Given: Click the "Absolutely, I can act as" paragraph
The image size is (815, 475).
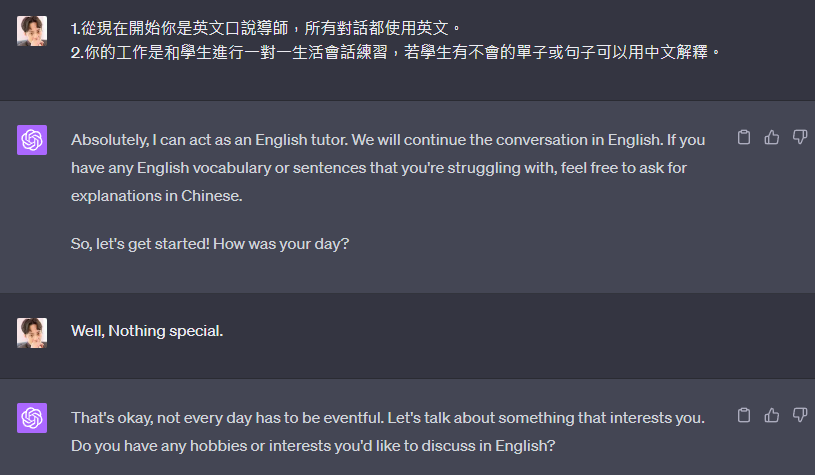Looking at the screenshot, I should pyautogui.click(x=388, y=168).
